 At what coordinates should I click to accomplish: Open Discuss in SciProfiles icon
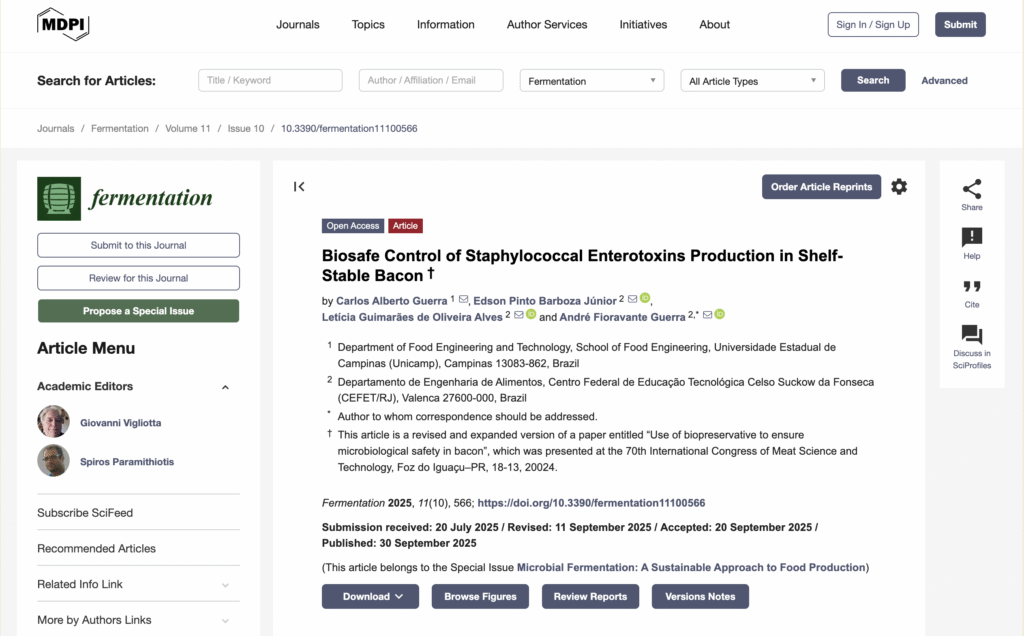click(x=971, y=335)
